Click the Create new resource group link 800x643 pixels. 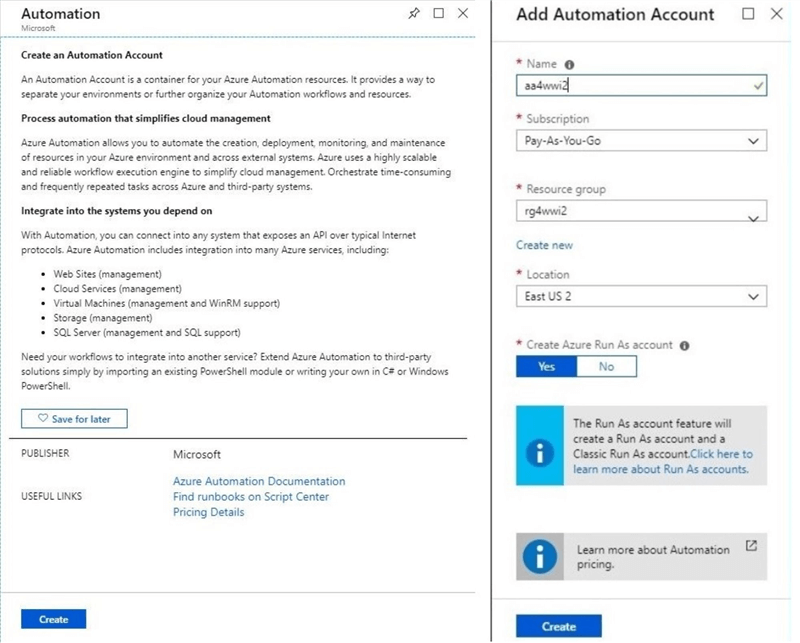pos(544,245)
